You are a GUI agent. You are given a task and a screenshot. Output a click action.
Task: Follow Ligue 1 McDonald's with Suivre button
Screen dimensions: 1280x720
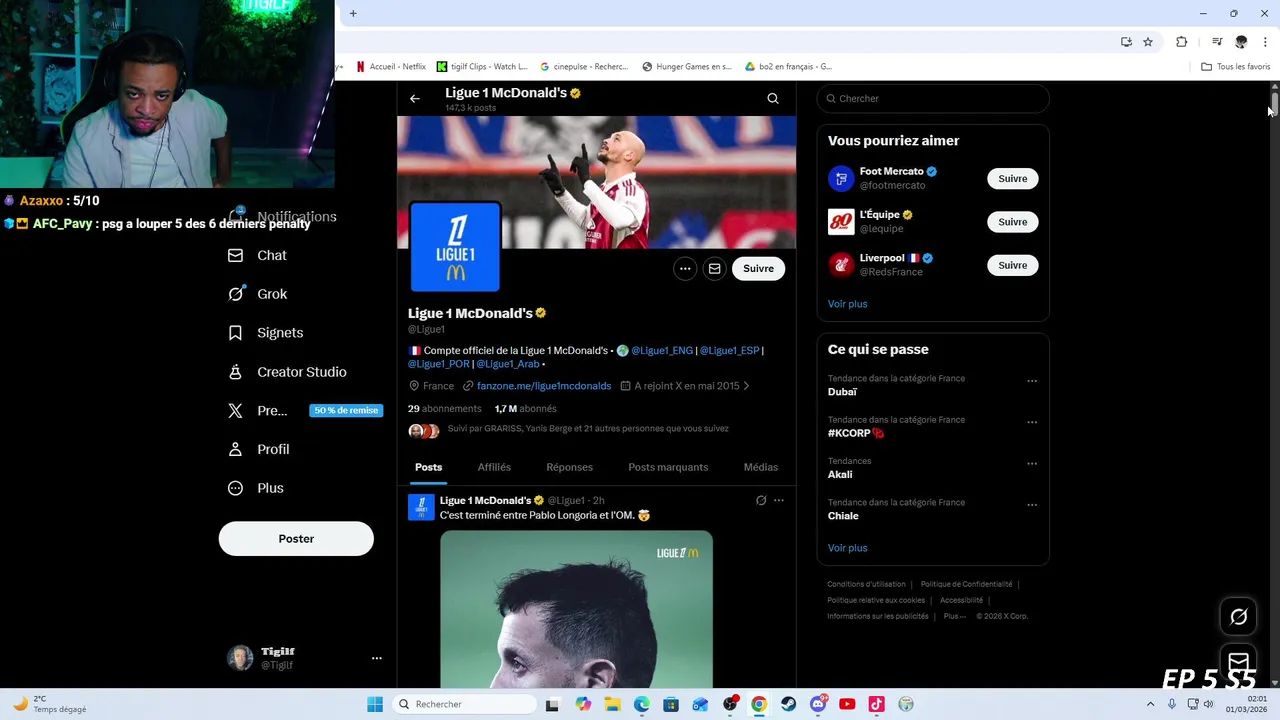(x=758, y=268)
